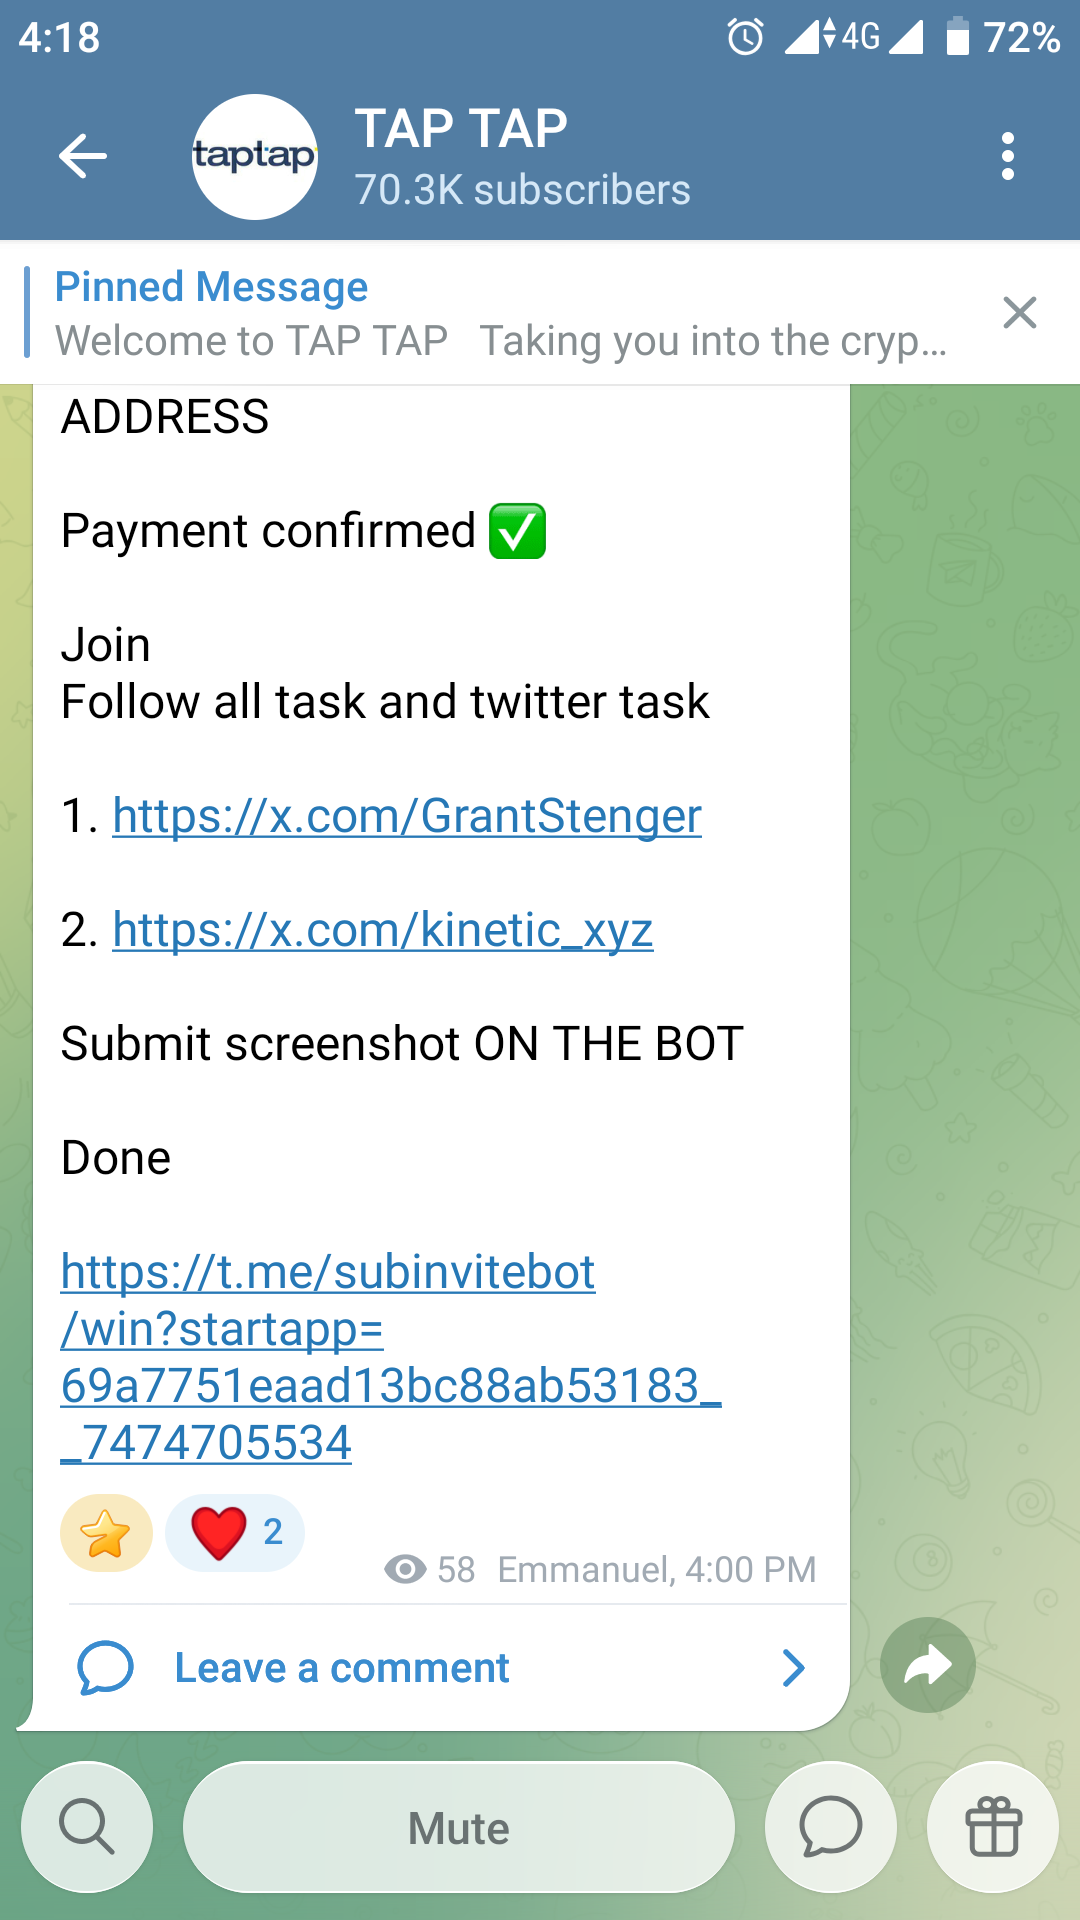Screen dimensions: 1080x1920
Task: Toggle the red heart reaction
Action: pyautogui.click(x=235, y=1533)
